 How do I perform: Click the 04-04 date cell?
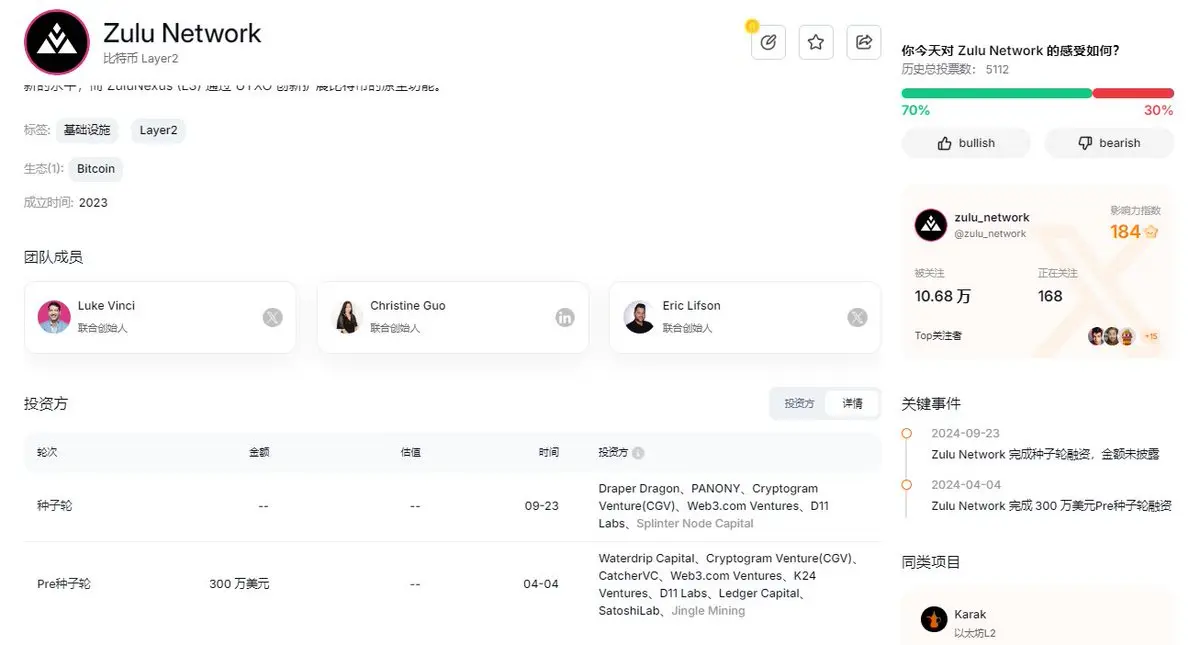click(x=541, y=583)
